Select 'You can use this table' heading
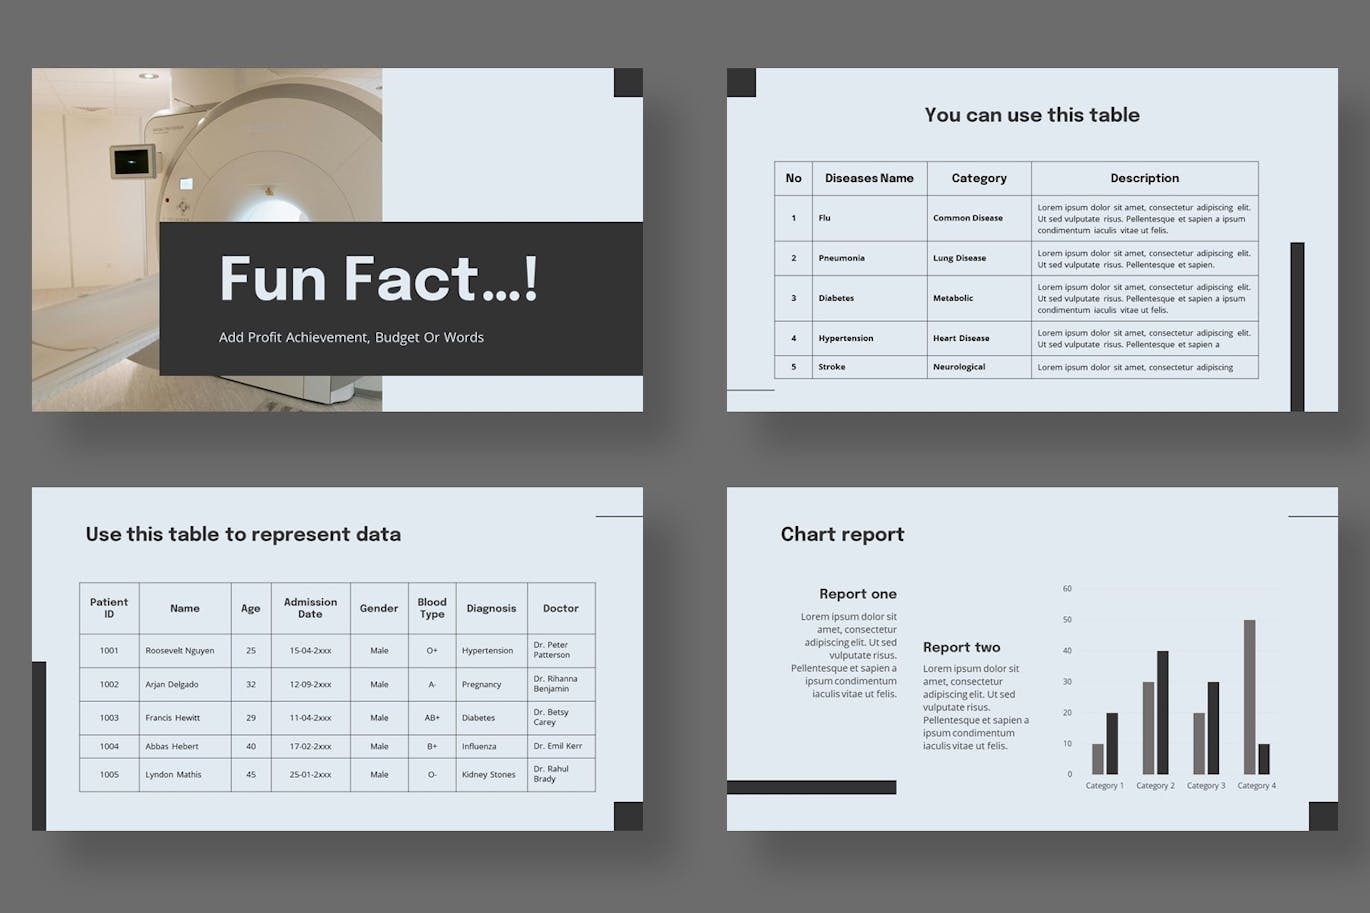The height and width of the screenshot is (913, 1370). [x=1032, y=115]
